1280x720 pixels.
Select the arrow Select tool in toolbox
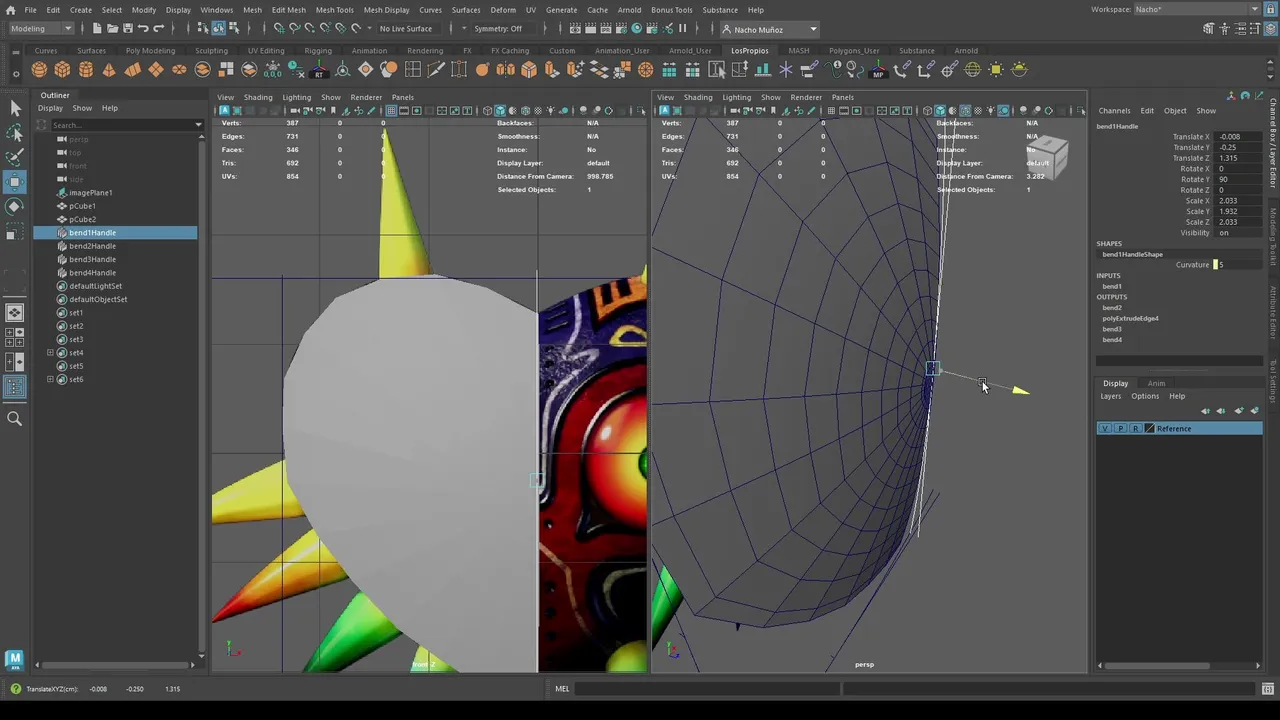click(15, 108)
